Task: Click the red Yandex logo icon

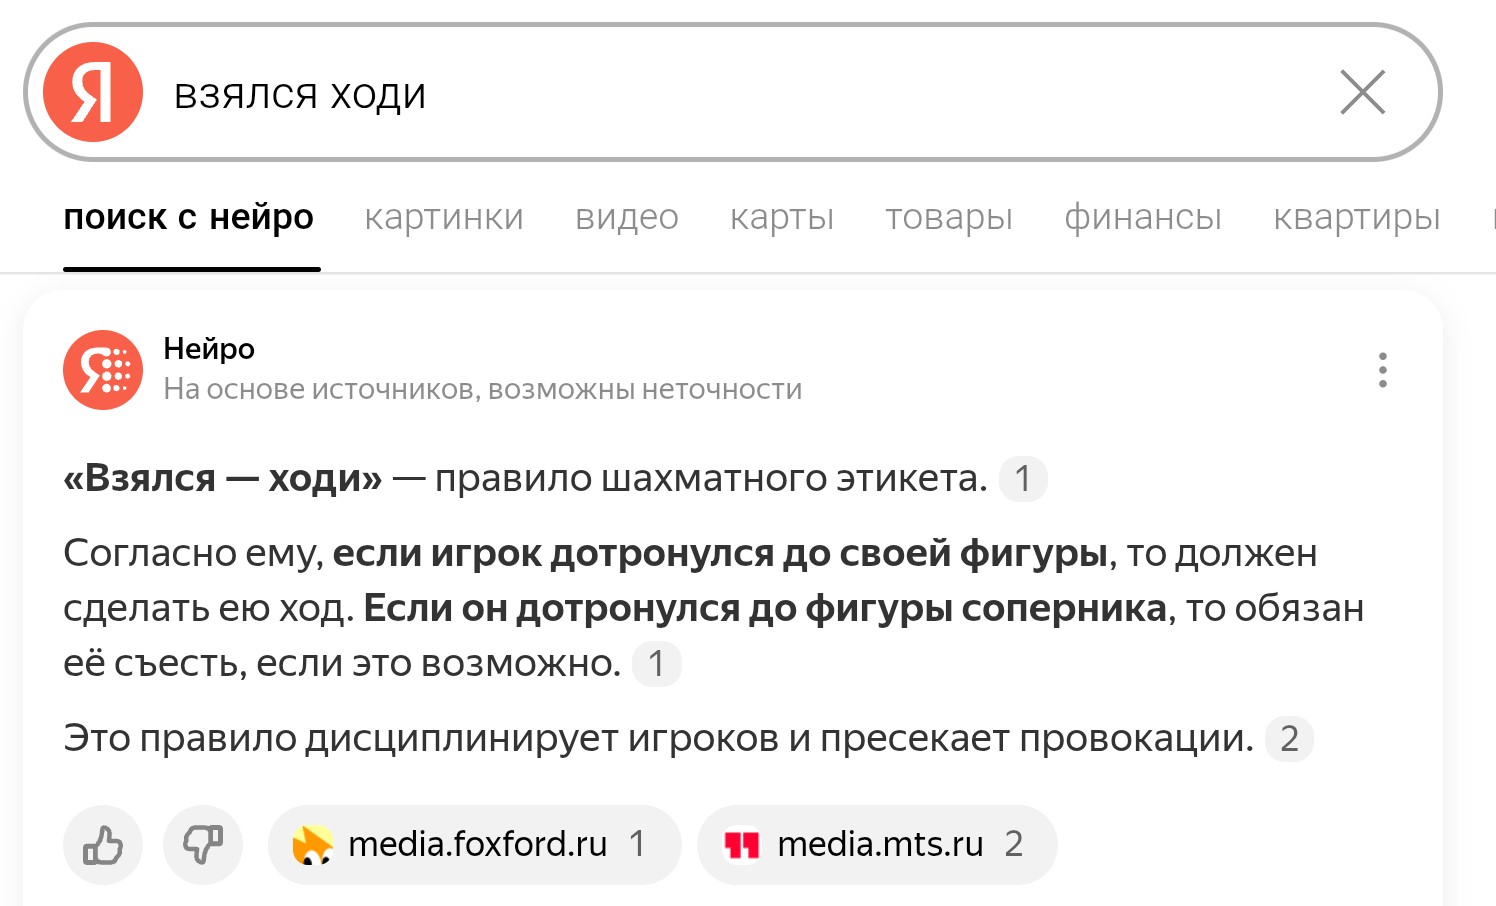Action: [x=93, y=92]
